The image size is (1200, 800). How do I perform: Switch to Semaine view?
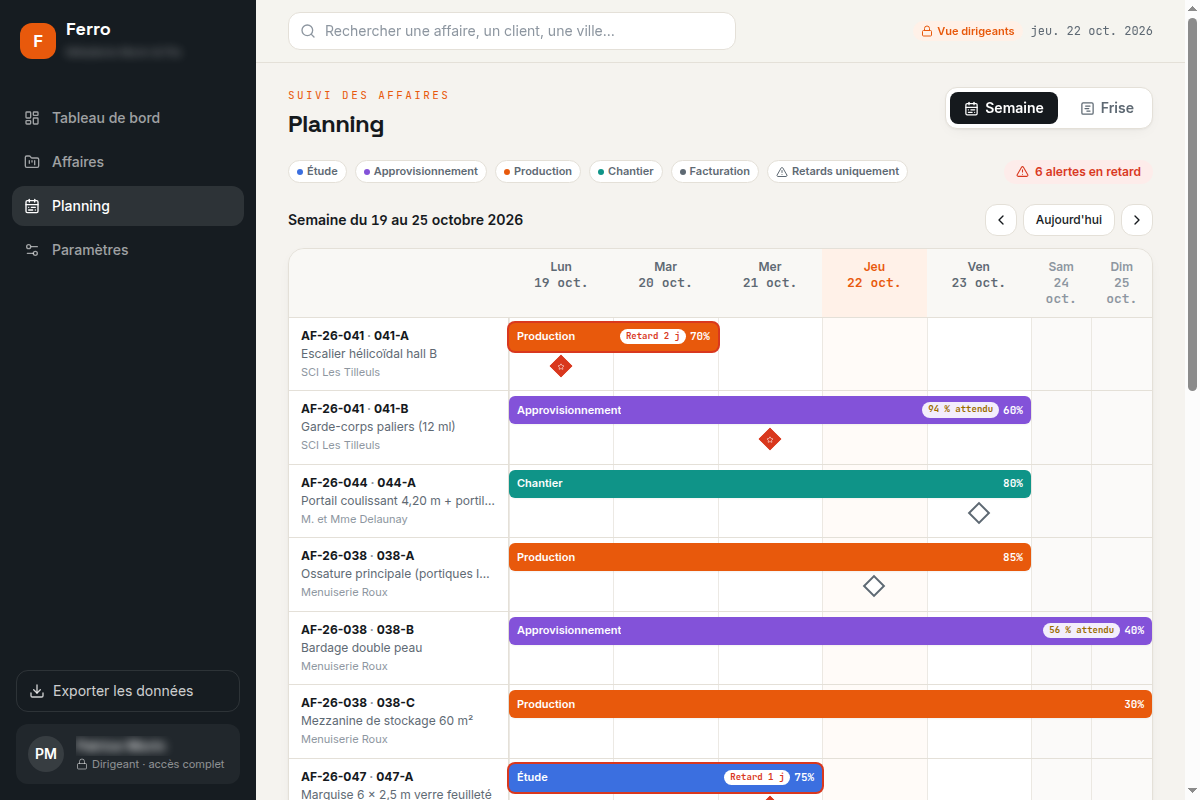[x=1004, y=108]
